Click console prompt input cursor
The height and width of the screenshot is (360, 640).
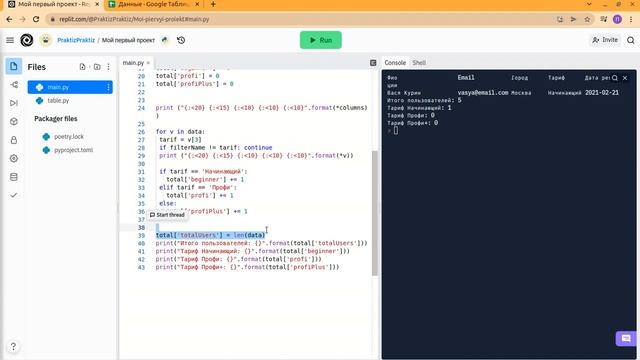click(x=396, y=131)
